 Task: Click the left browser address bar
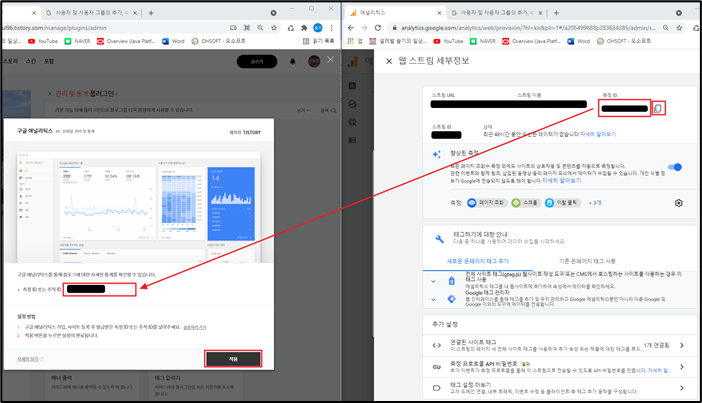pyautogui.click(x=112, y=28)
